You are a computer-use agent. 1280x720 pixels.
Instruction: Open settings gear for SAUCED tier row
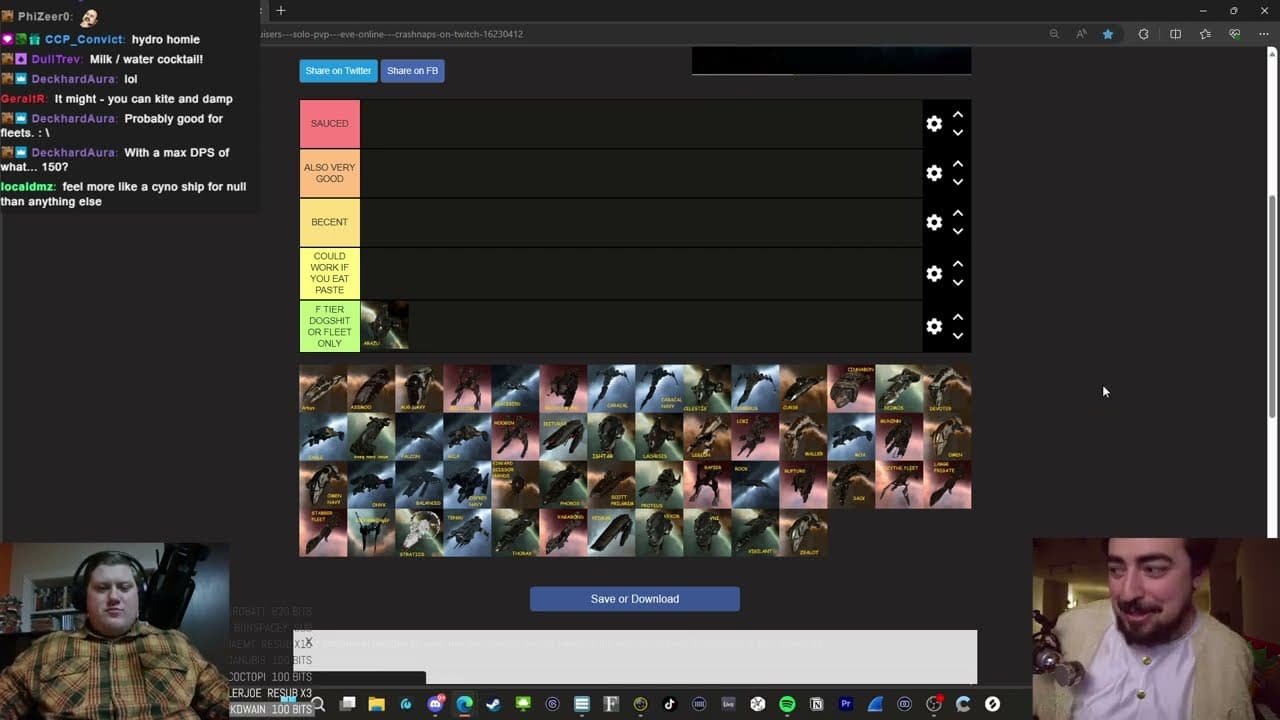click(934, 124)
